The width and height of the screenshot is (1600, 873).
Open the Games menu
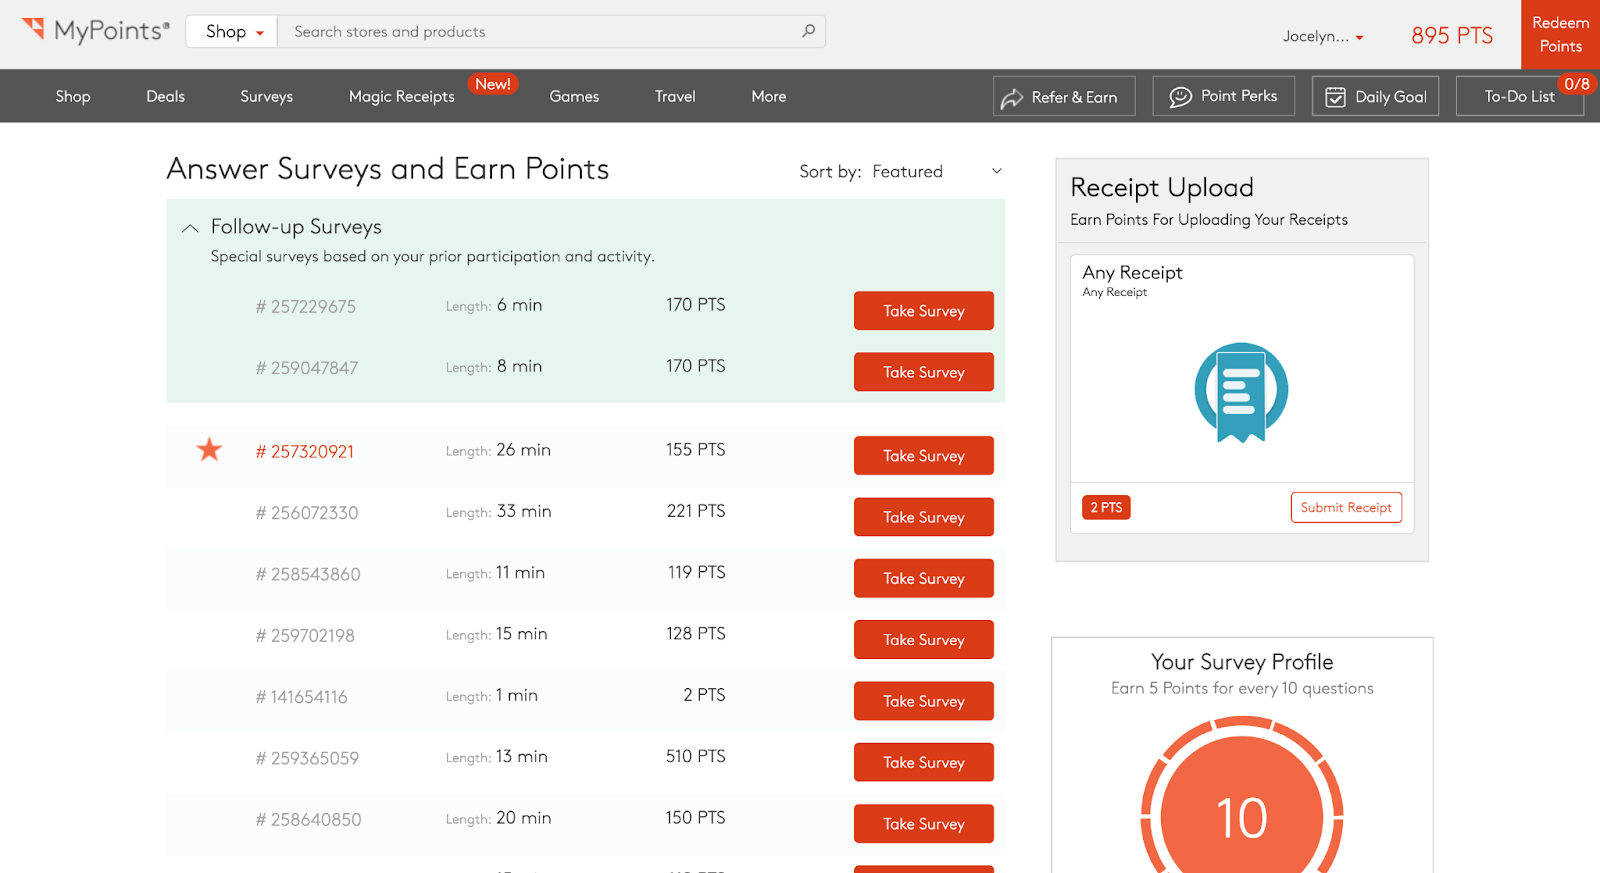coord(574,96)
